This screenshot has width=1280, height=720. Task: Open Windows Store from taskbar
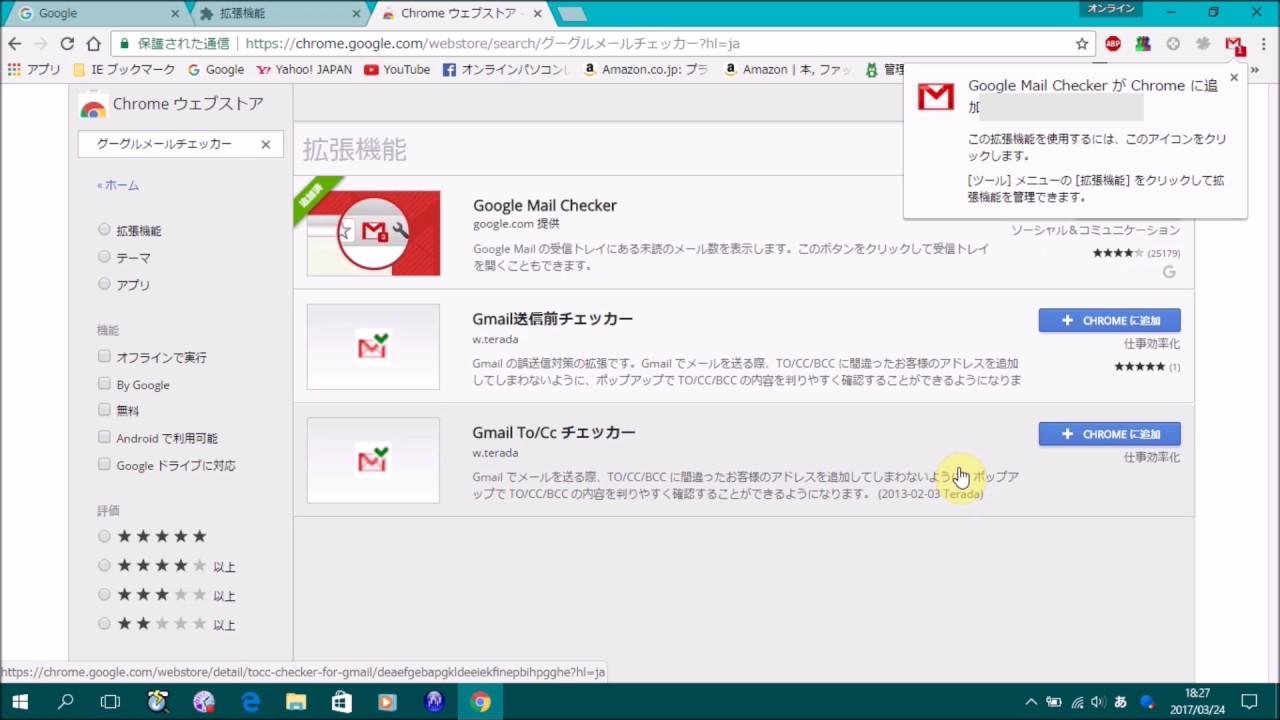coord(342,702)
